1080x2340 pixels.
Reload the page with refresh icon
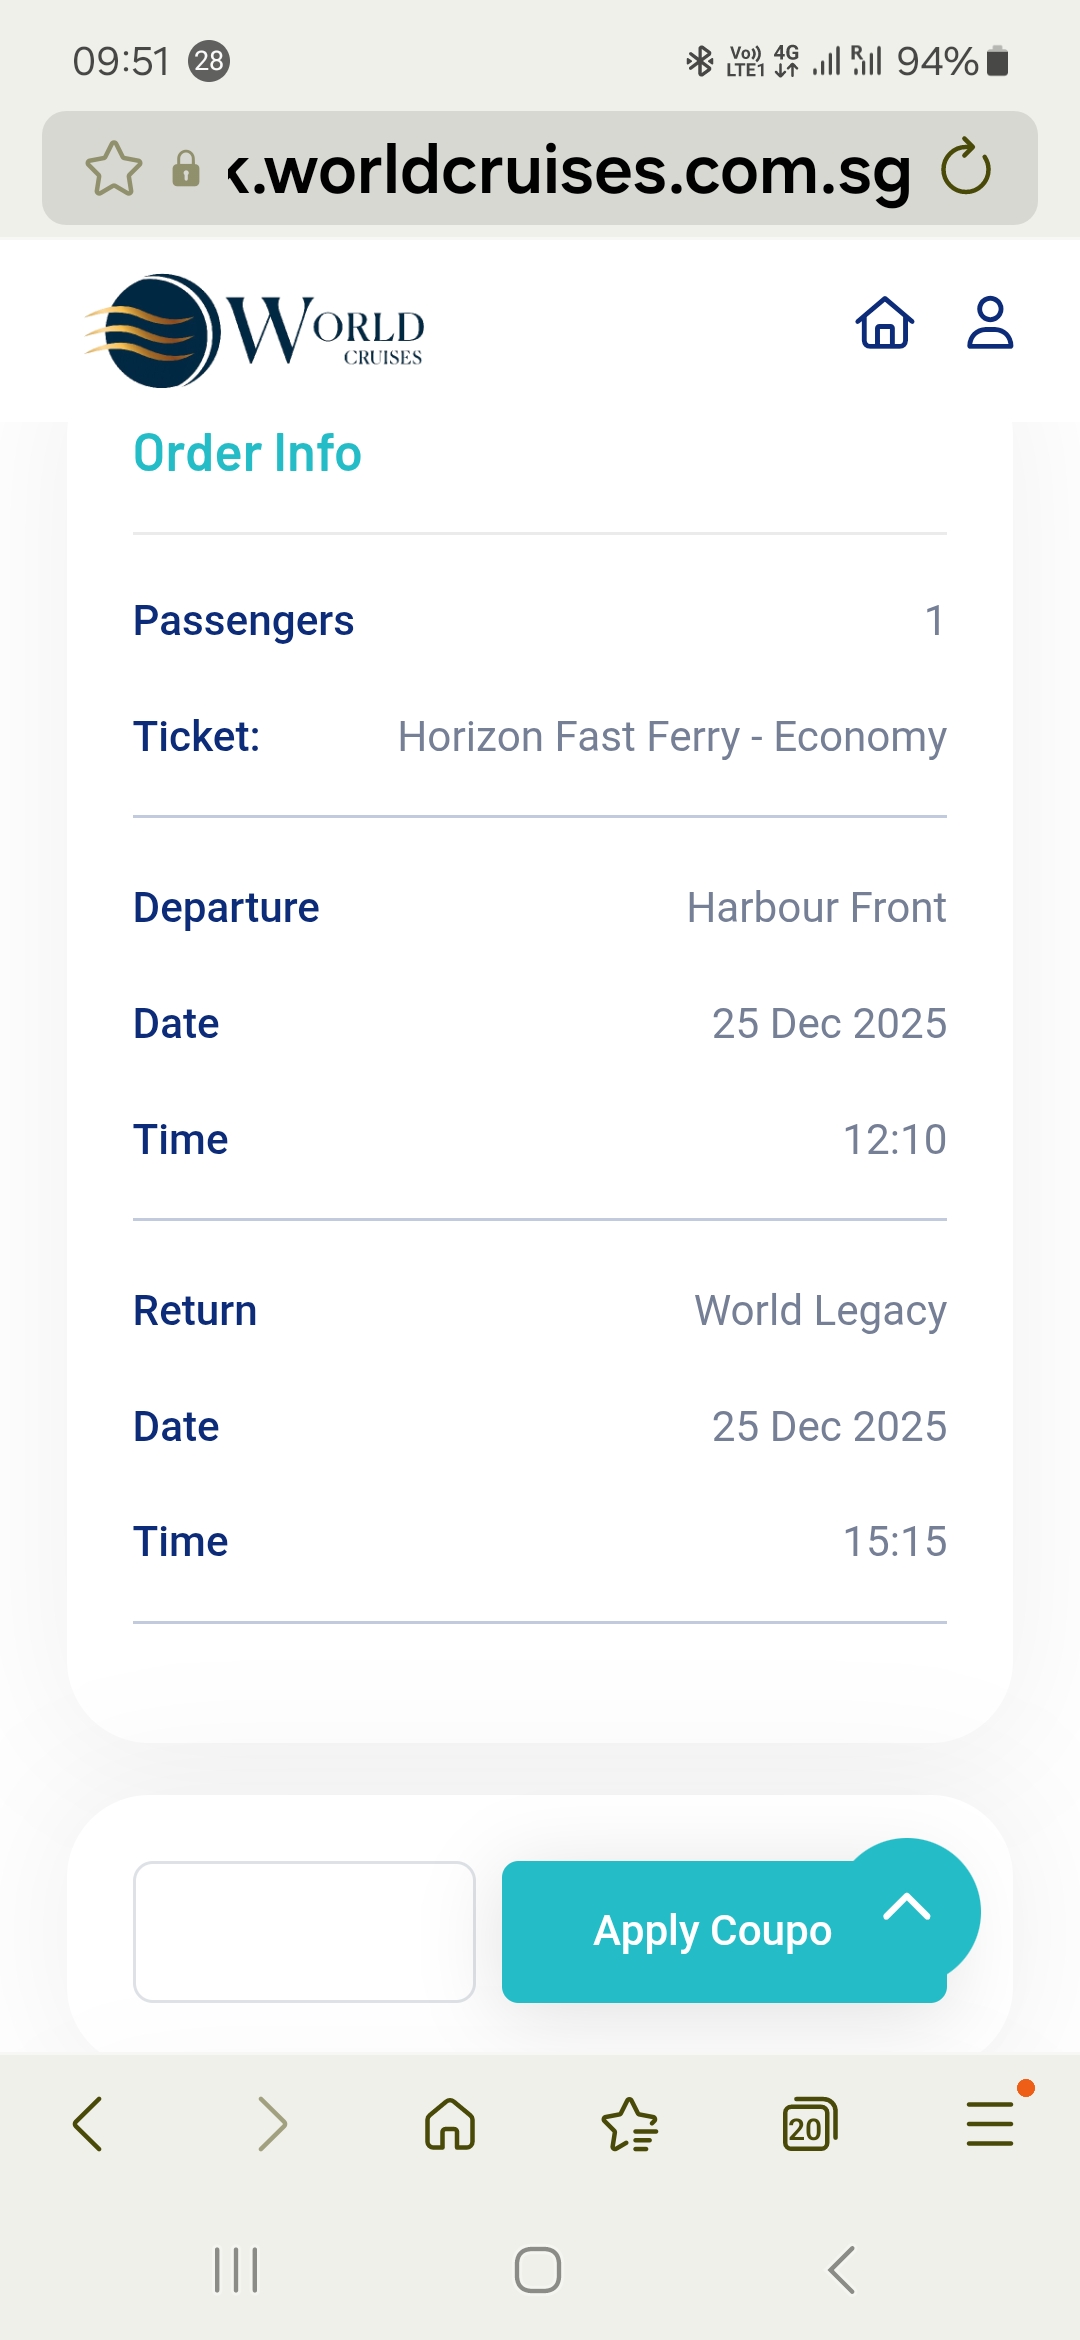pos(965,168)
